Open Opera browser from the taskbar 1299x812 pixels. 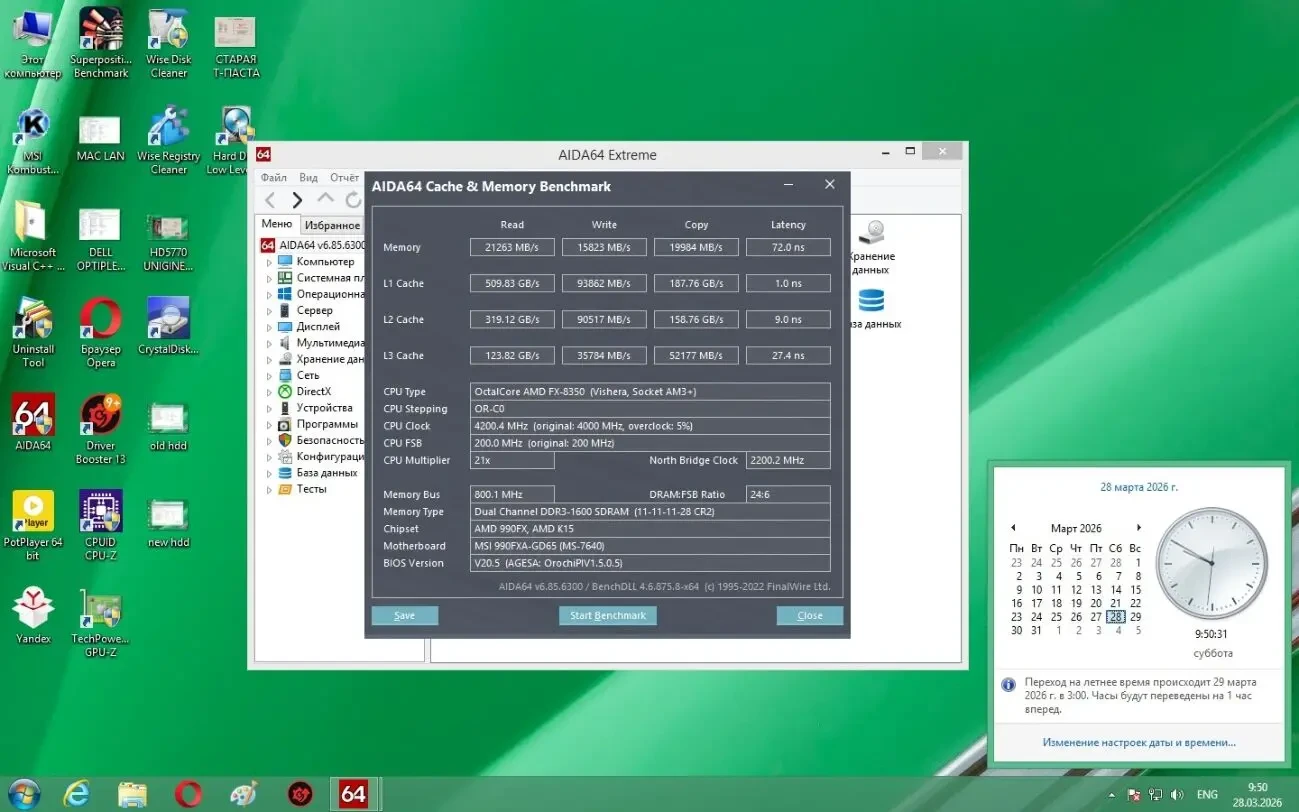click(188, 793)
